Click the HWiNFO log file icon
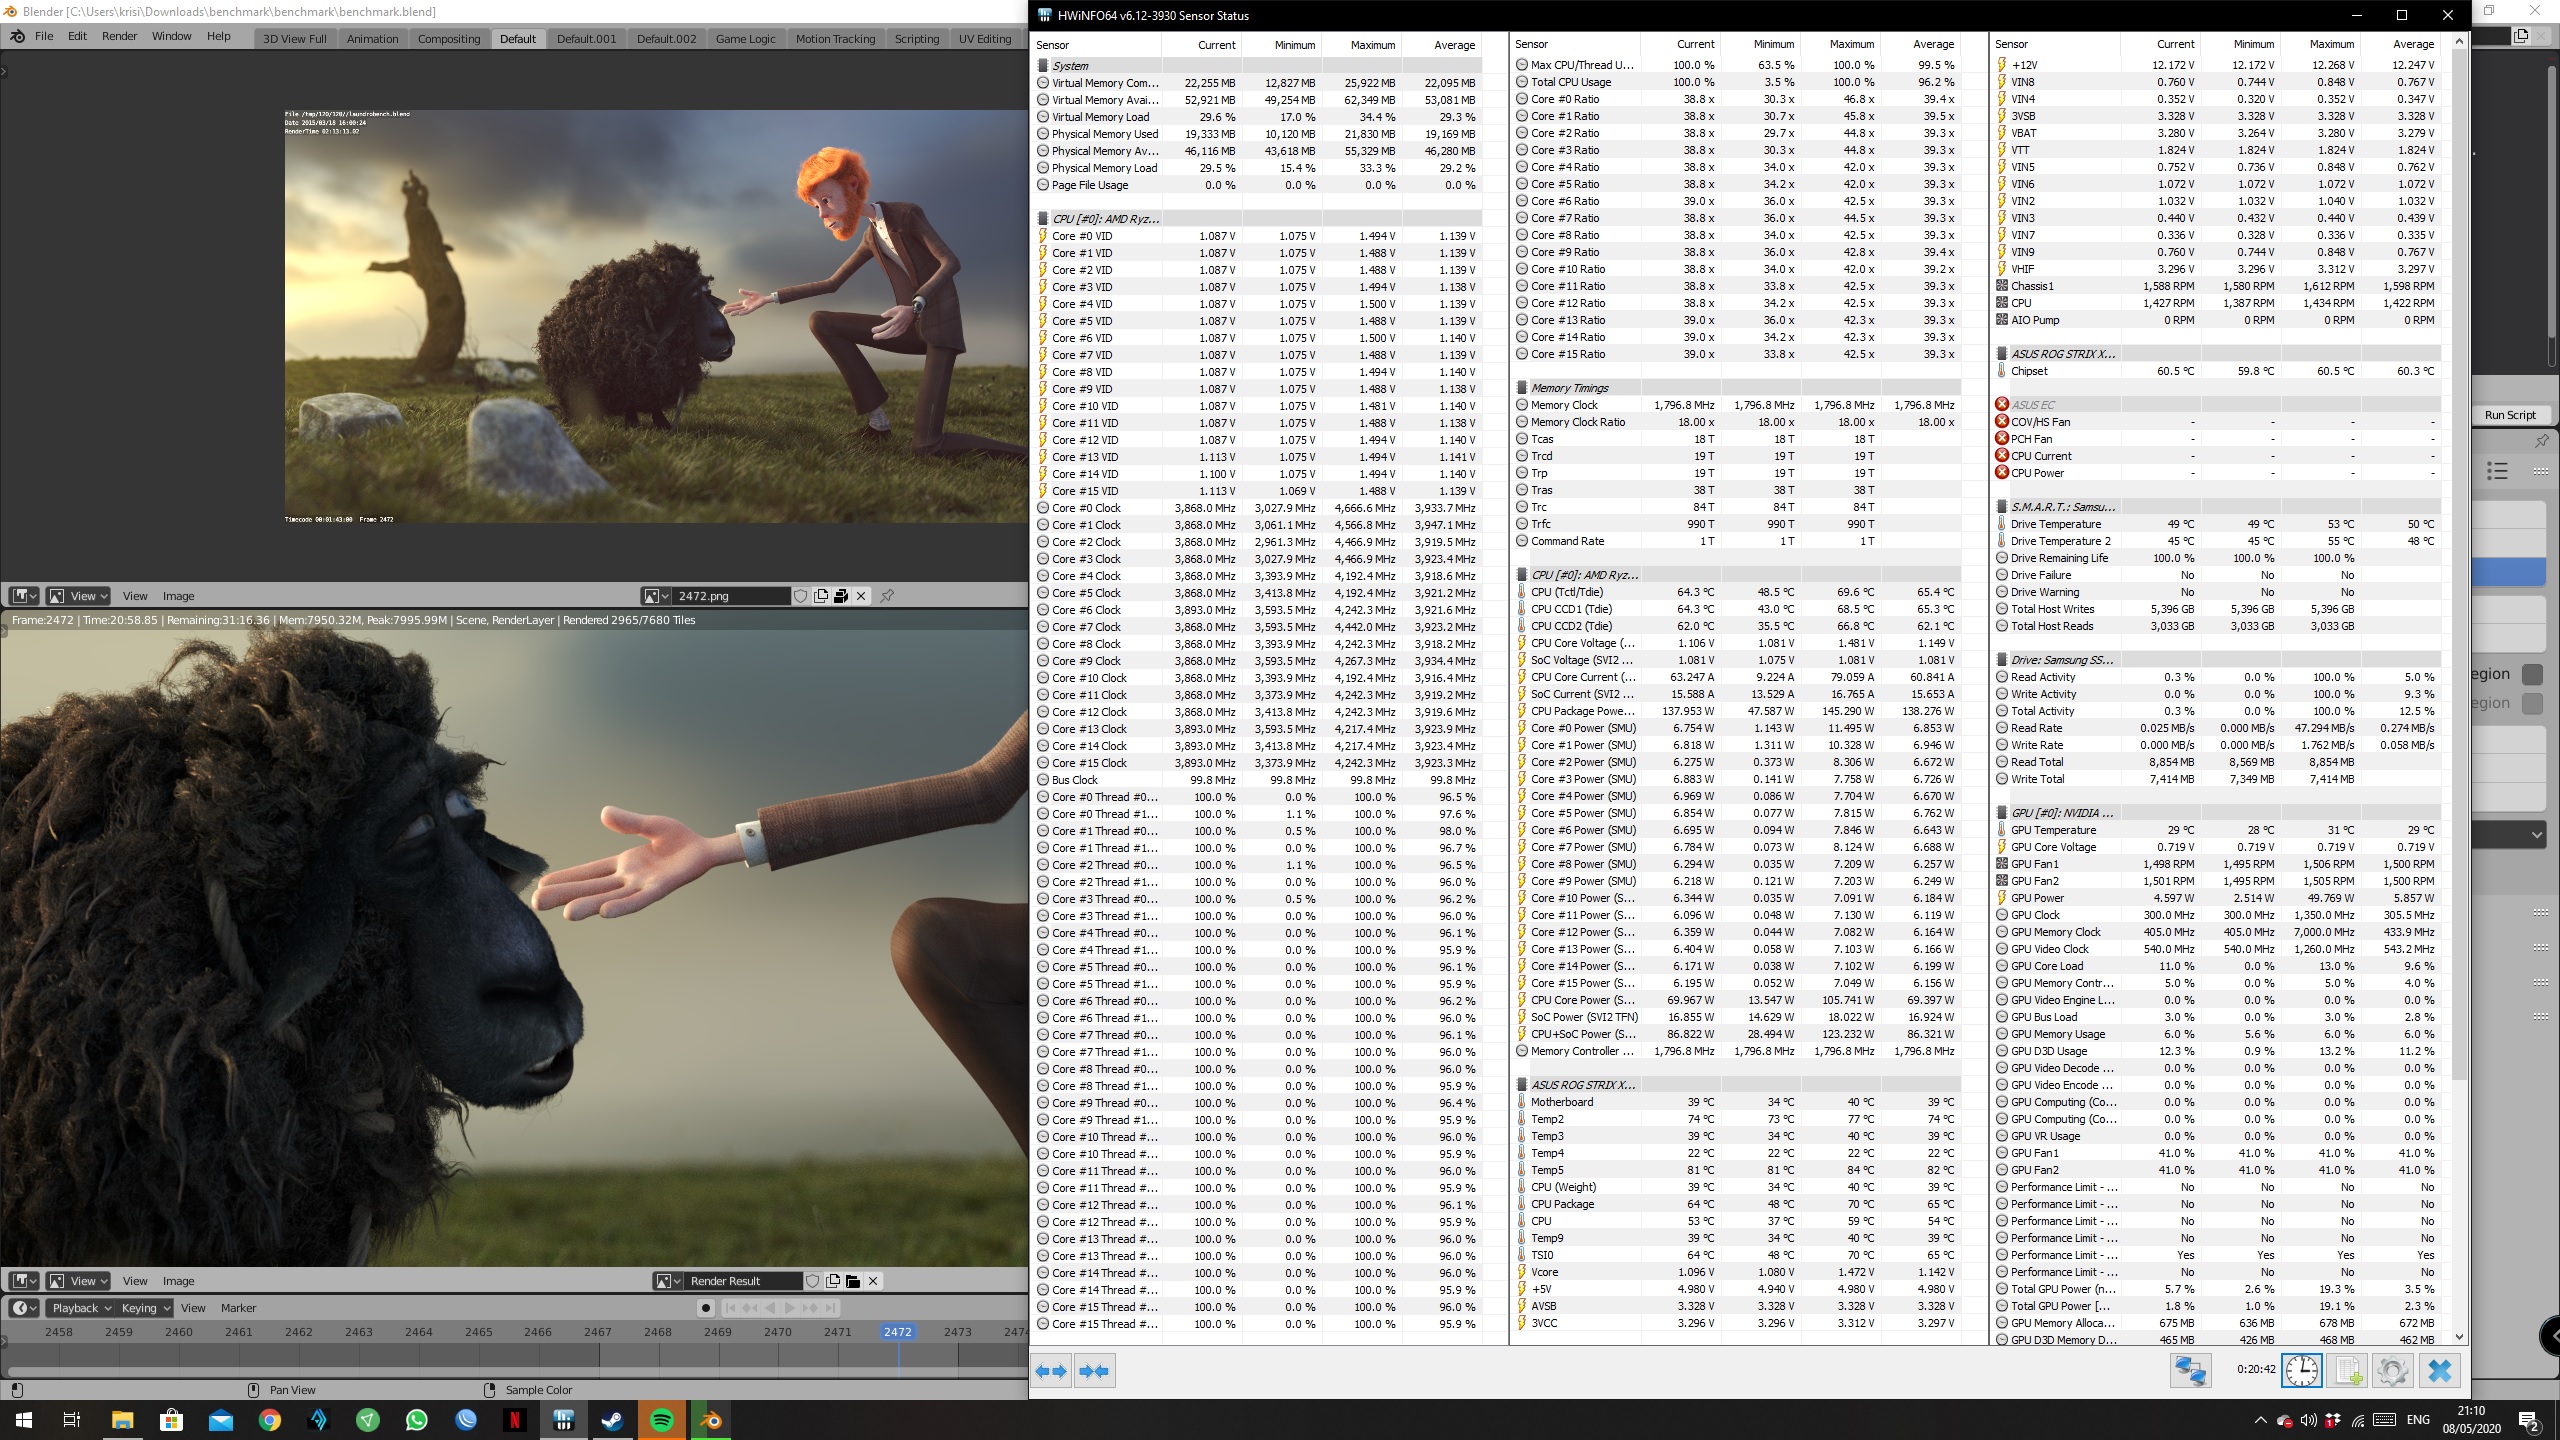The image size is (2560, 1440). 2347,1370
